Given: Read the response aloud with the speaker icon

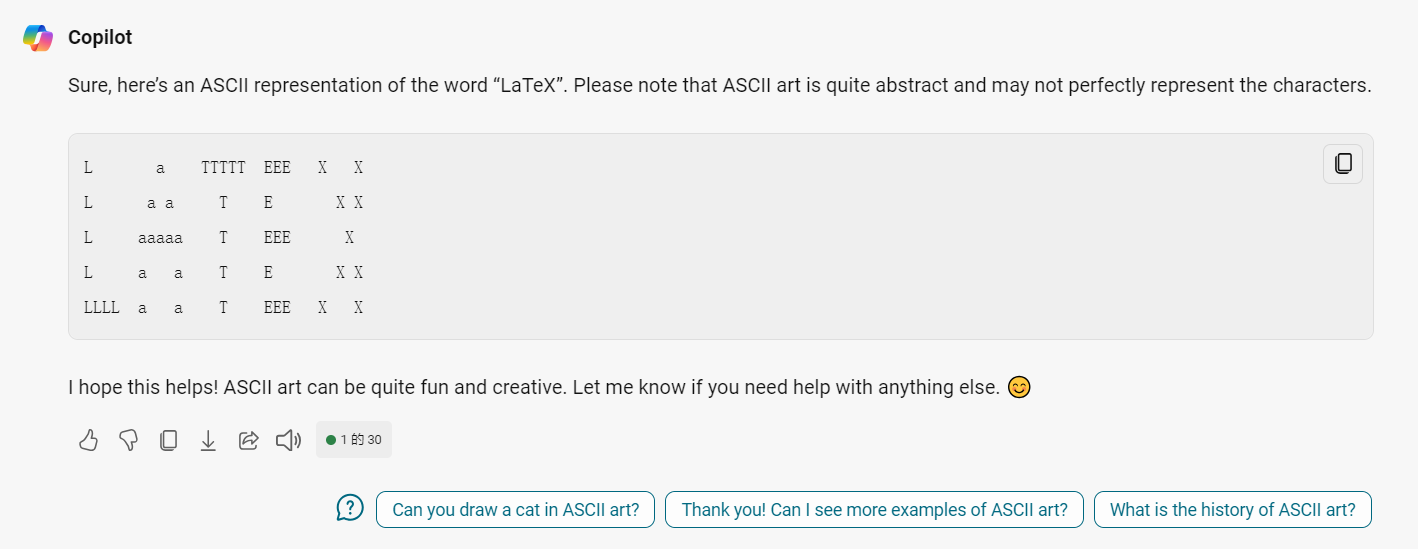Looking at the screenshot, I should 289,440.
